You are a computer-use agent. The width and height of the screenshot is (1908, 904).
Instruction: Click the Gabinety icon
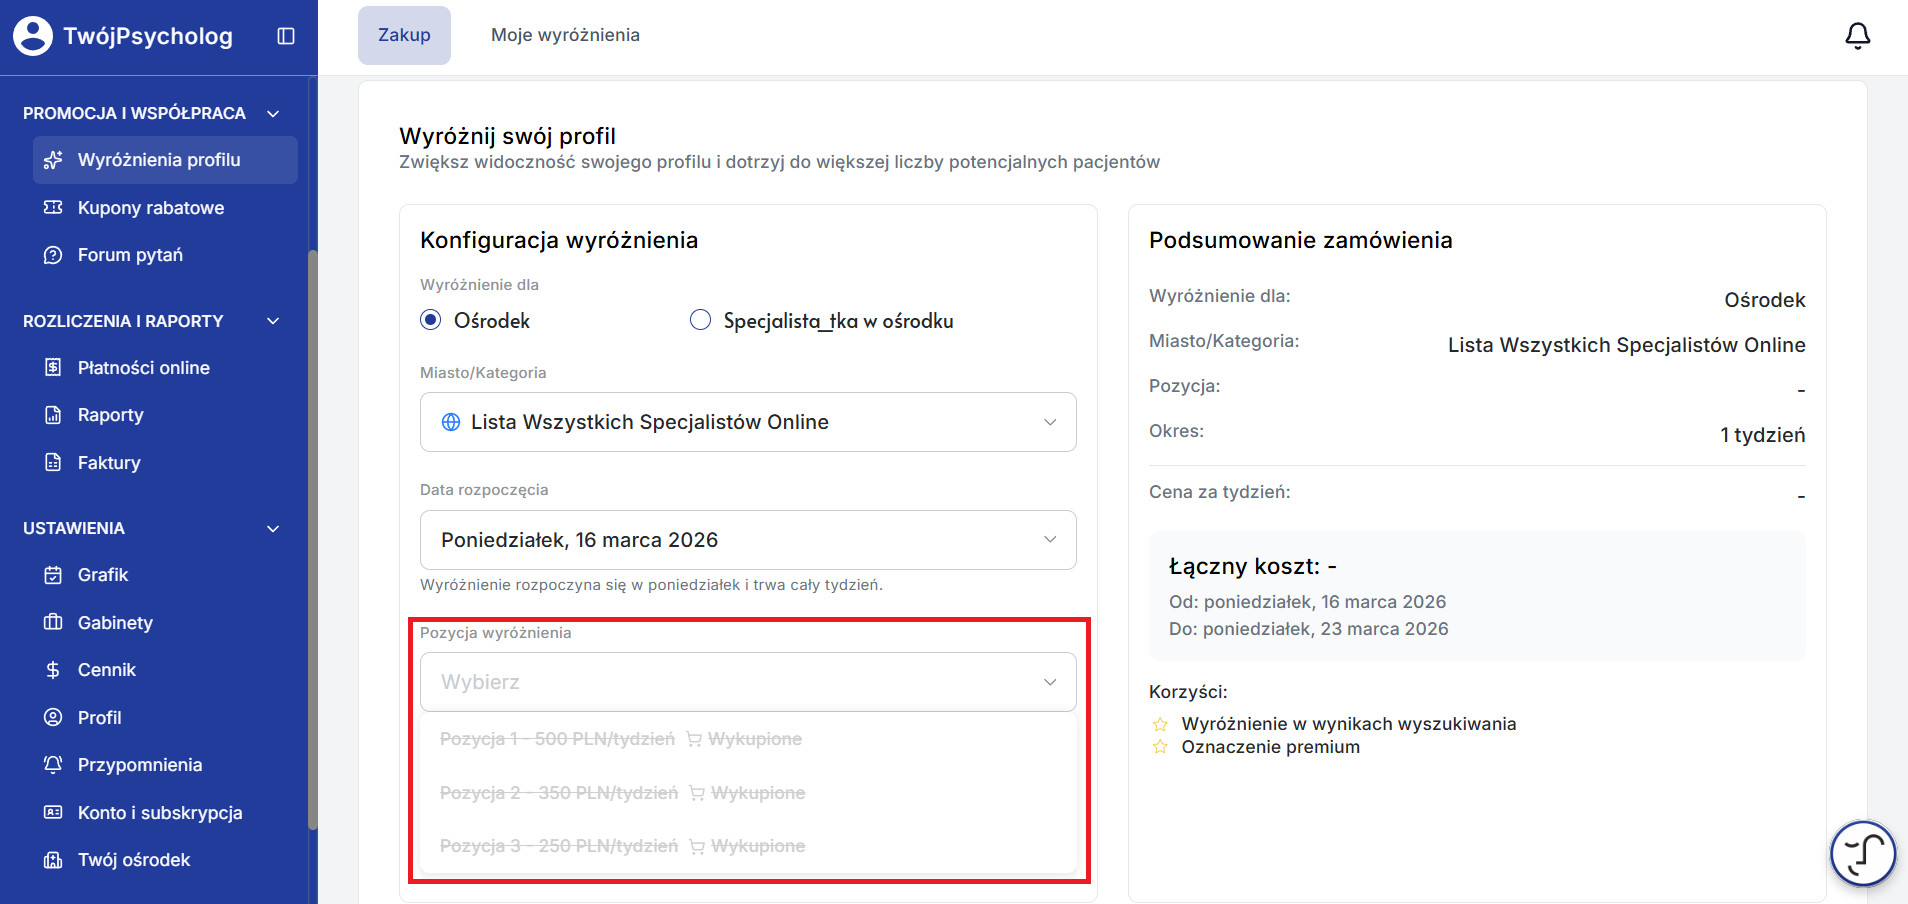(53, 623)
